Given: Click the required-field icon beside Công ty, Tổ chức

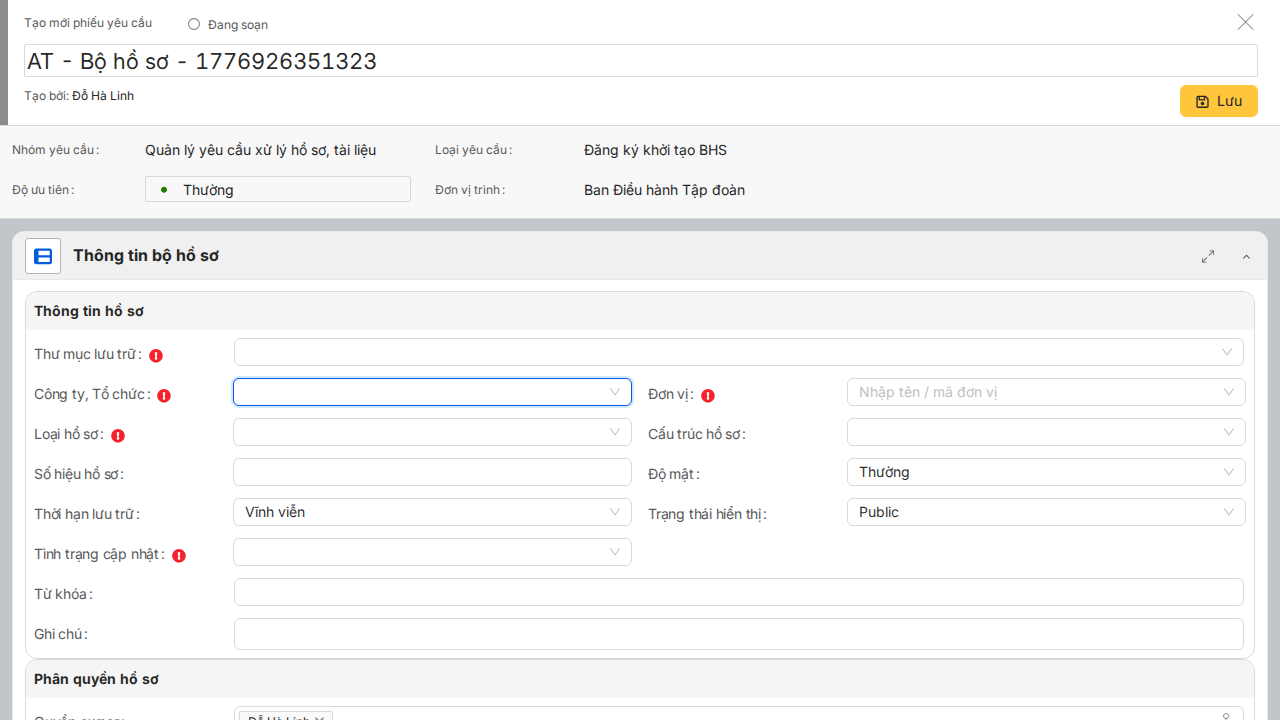Looking at the screenshot, I should tap(164, 395).
